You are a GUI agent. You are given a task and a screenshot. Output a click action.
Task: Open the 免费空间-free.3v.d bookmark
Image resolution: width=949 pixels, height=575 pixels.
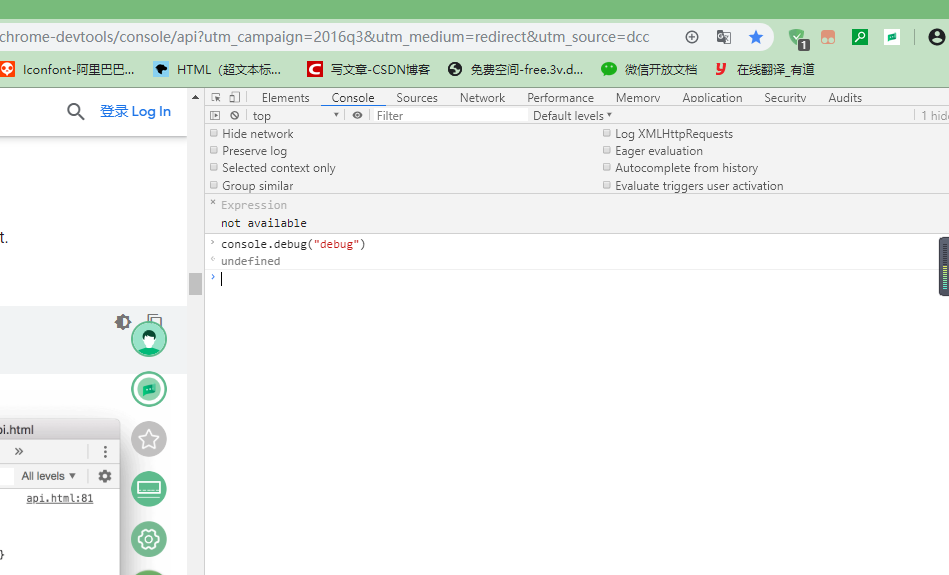[516, 70]
